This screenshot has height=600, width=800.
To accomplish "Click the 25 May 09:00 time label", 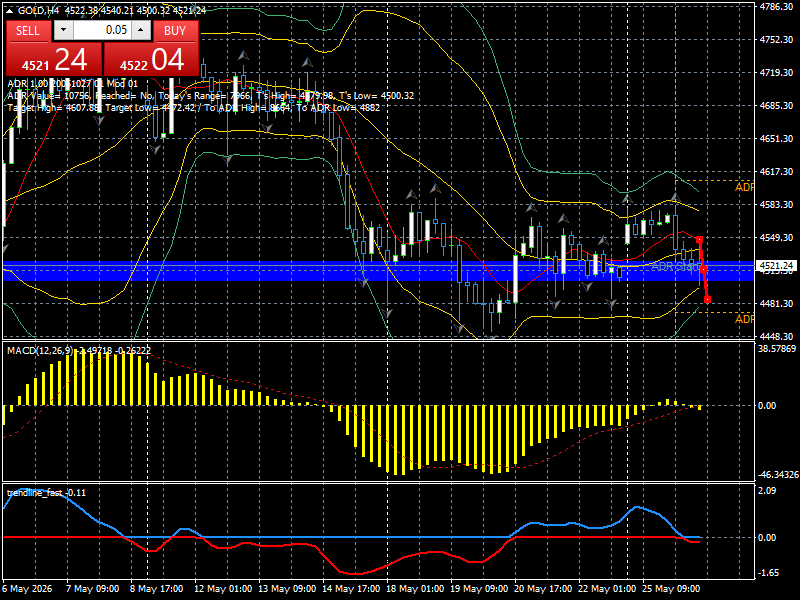I will [671, 589].
